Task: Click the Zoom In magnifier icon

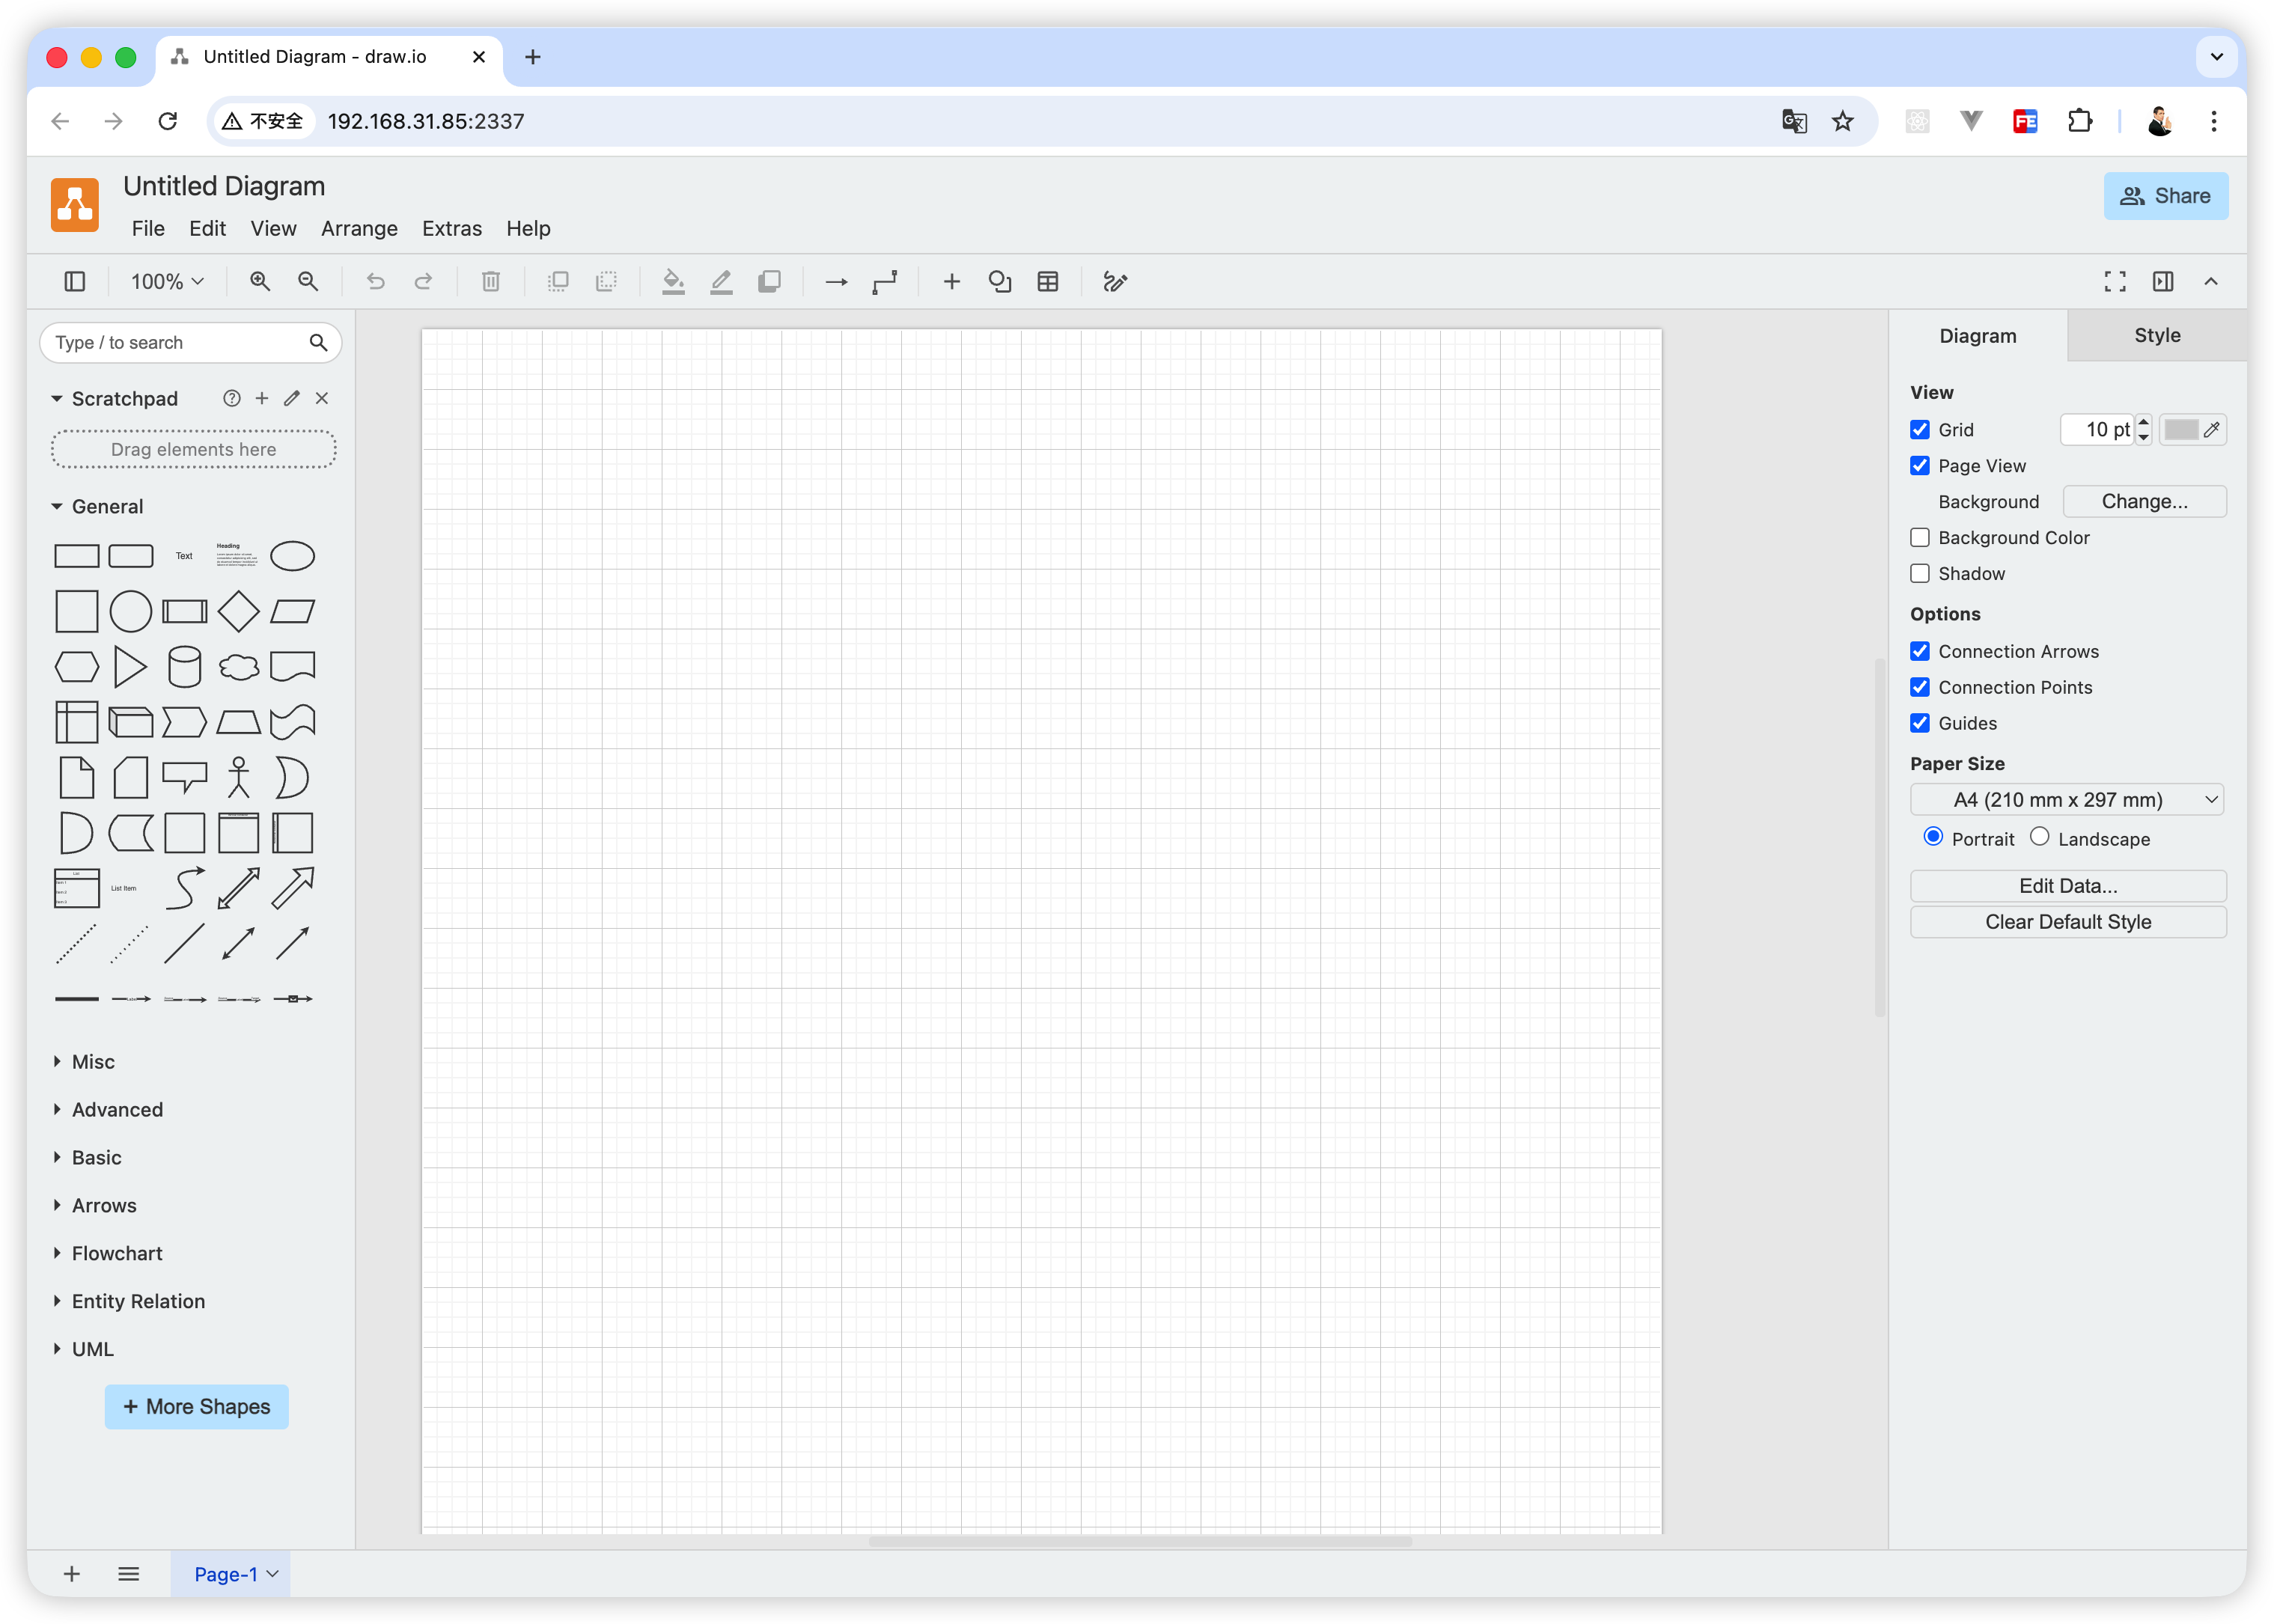Action: point(260,282)
